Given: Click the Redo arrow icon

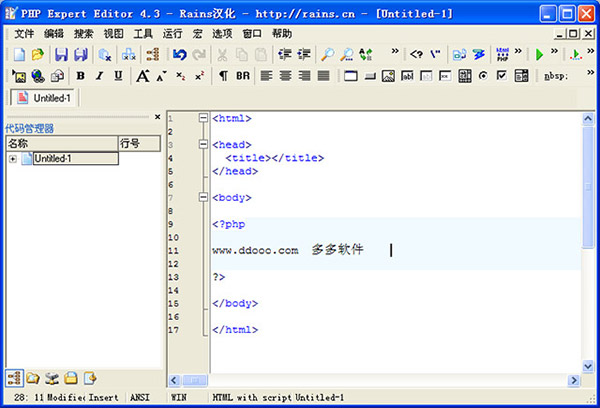Looking at the screenshot, I should pyautogui.click(x=199, y=55).
